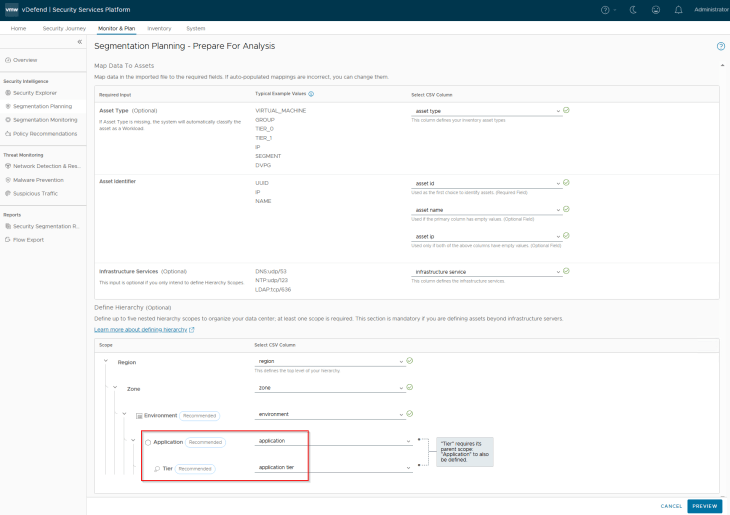Open the notifications bell in header
Screen dimensions: 730x515
pos(679,9)
